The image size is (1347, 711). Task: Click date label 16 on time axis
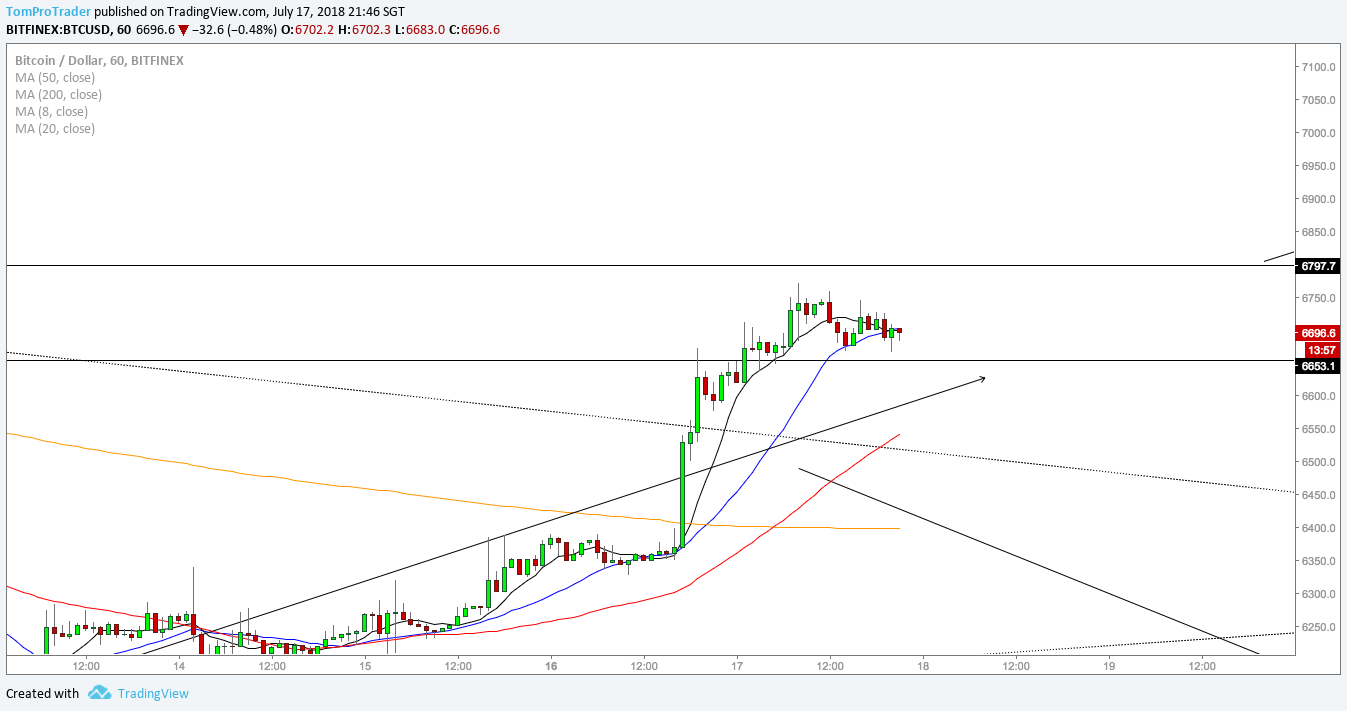[551, 665]
